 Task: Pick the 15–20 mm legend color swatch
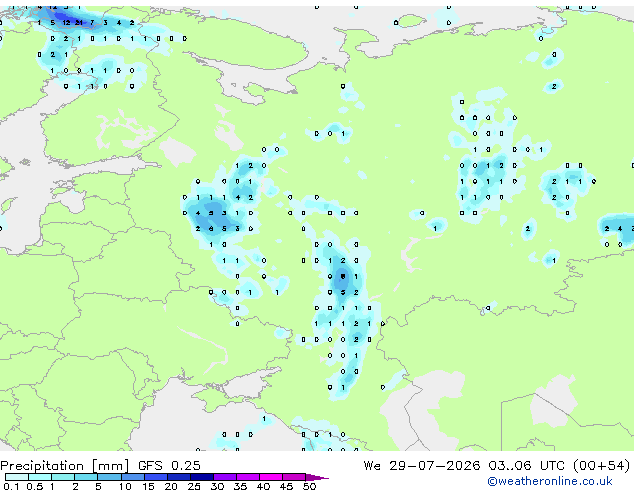pos(155,477)
